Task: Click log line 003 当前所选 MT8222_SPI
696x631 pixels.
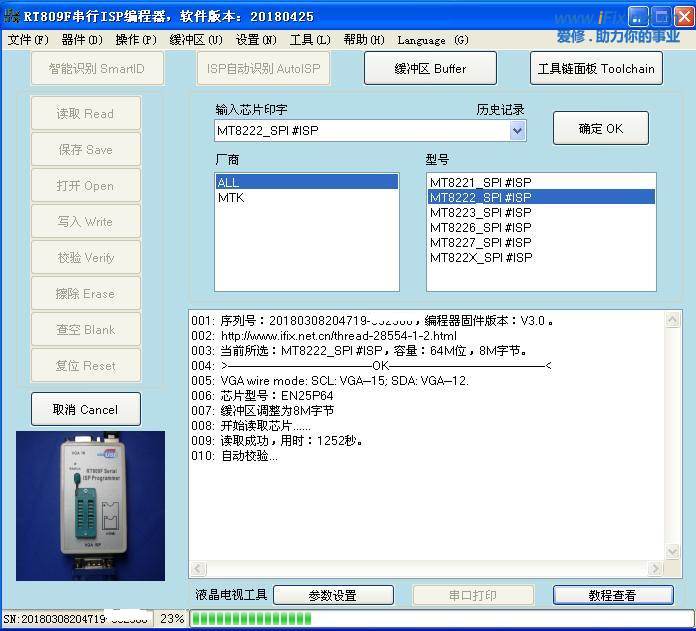Action: tap(360, 351)
